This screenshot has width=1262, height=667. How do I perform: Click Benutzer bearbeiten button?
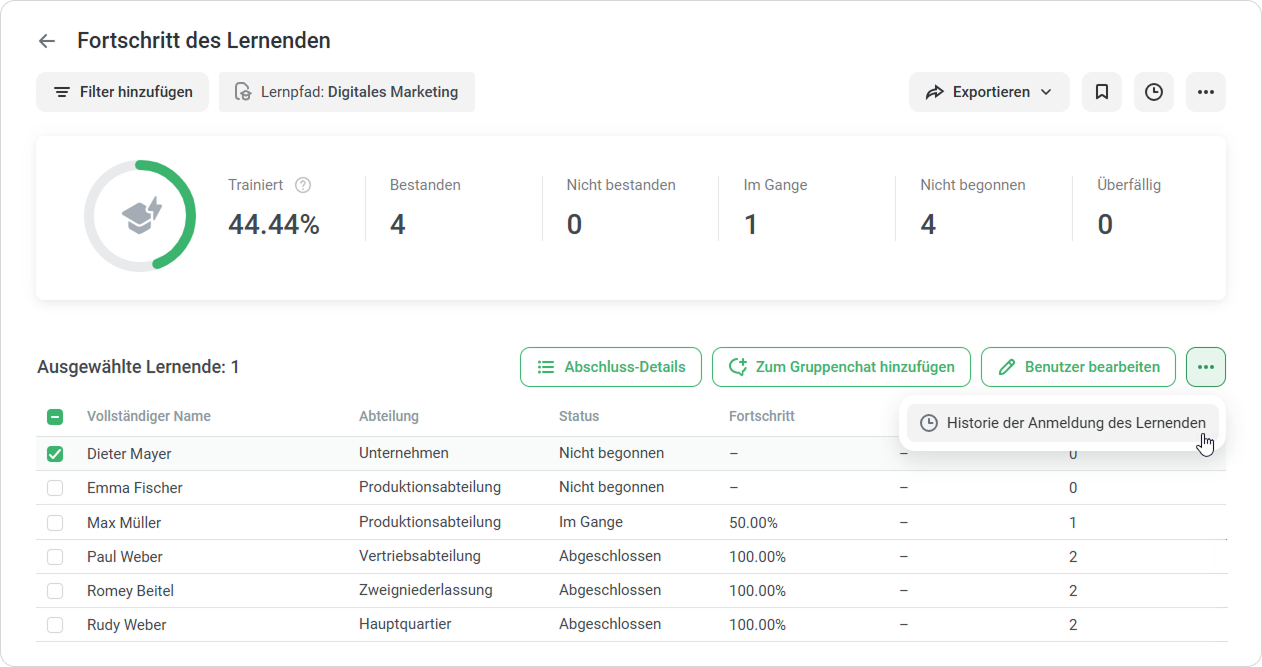pyautogui.click(x=1079, y=367)
